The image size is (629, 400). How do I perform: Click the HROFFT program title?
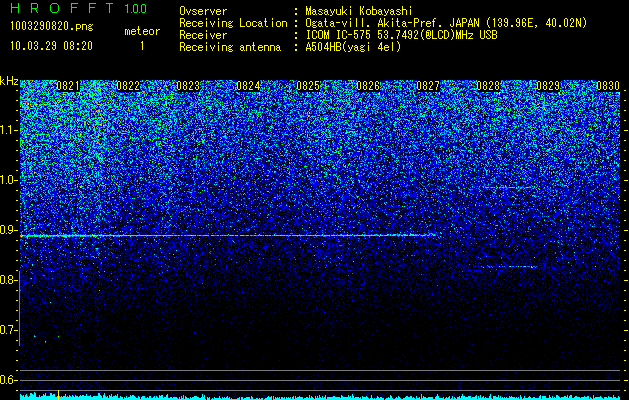tap(62, 8)
